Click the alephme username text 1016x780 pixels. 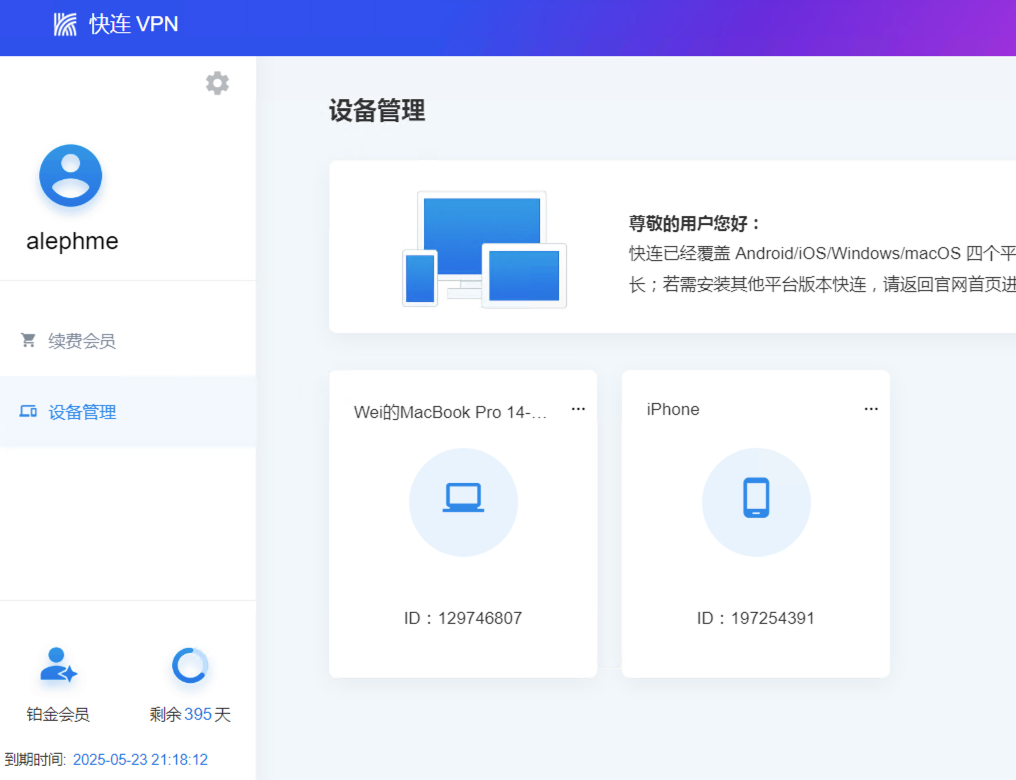(72, 241)
